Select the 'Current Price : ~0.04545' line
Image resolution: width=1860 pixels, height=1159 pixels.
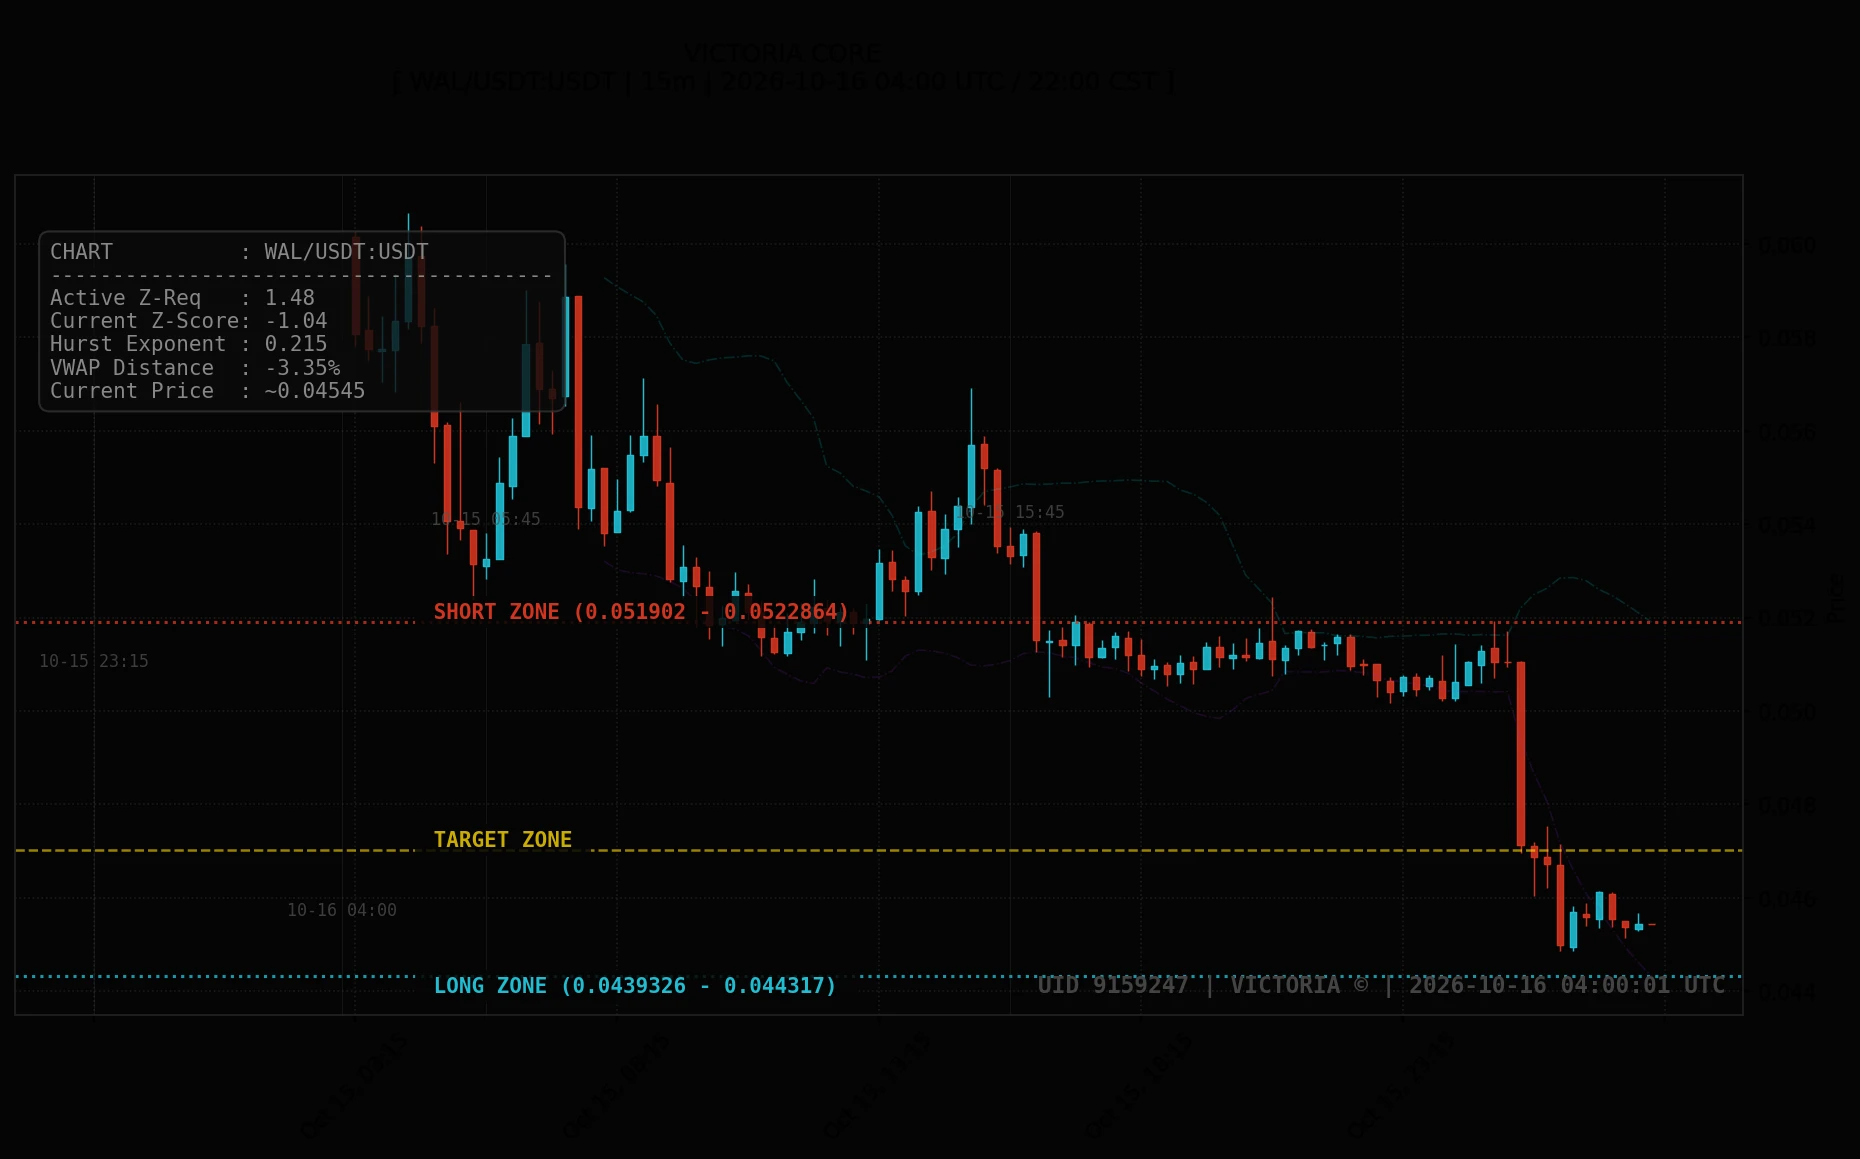[x=208, y=391]
